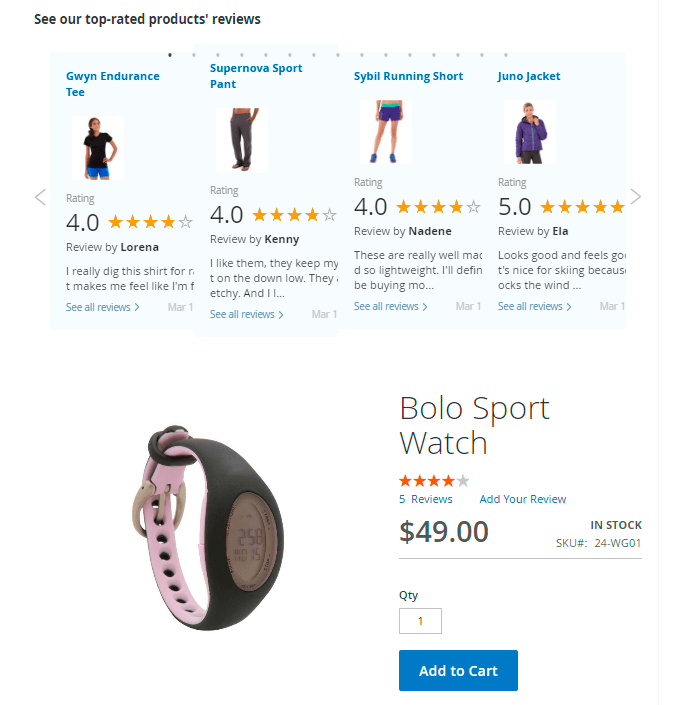See all reviews for Sybil Running Short
Image resolution: width=685 pixels, height=705 pixels.
[391, 306]
